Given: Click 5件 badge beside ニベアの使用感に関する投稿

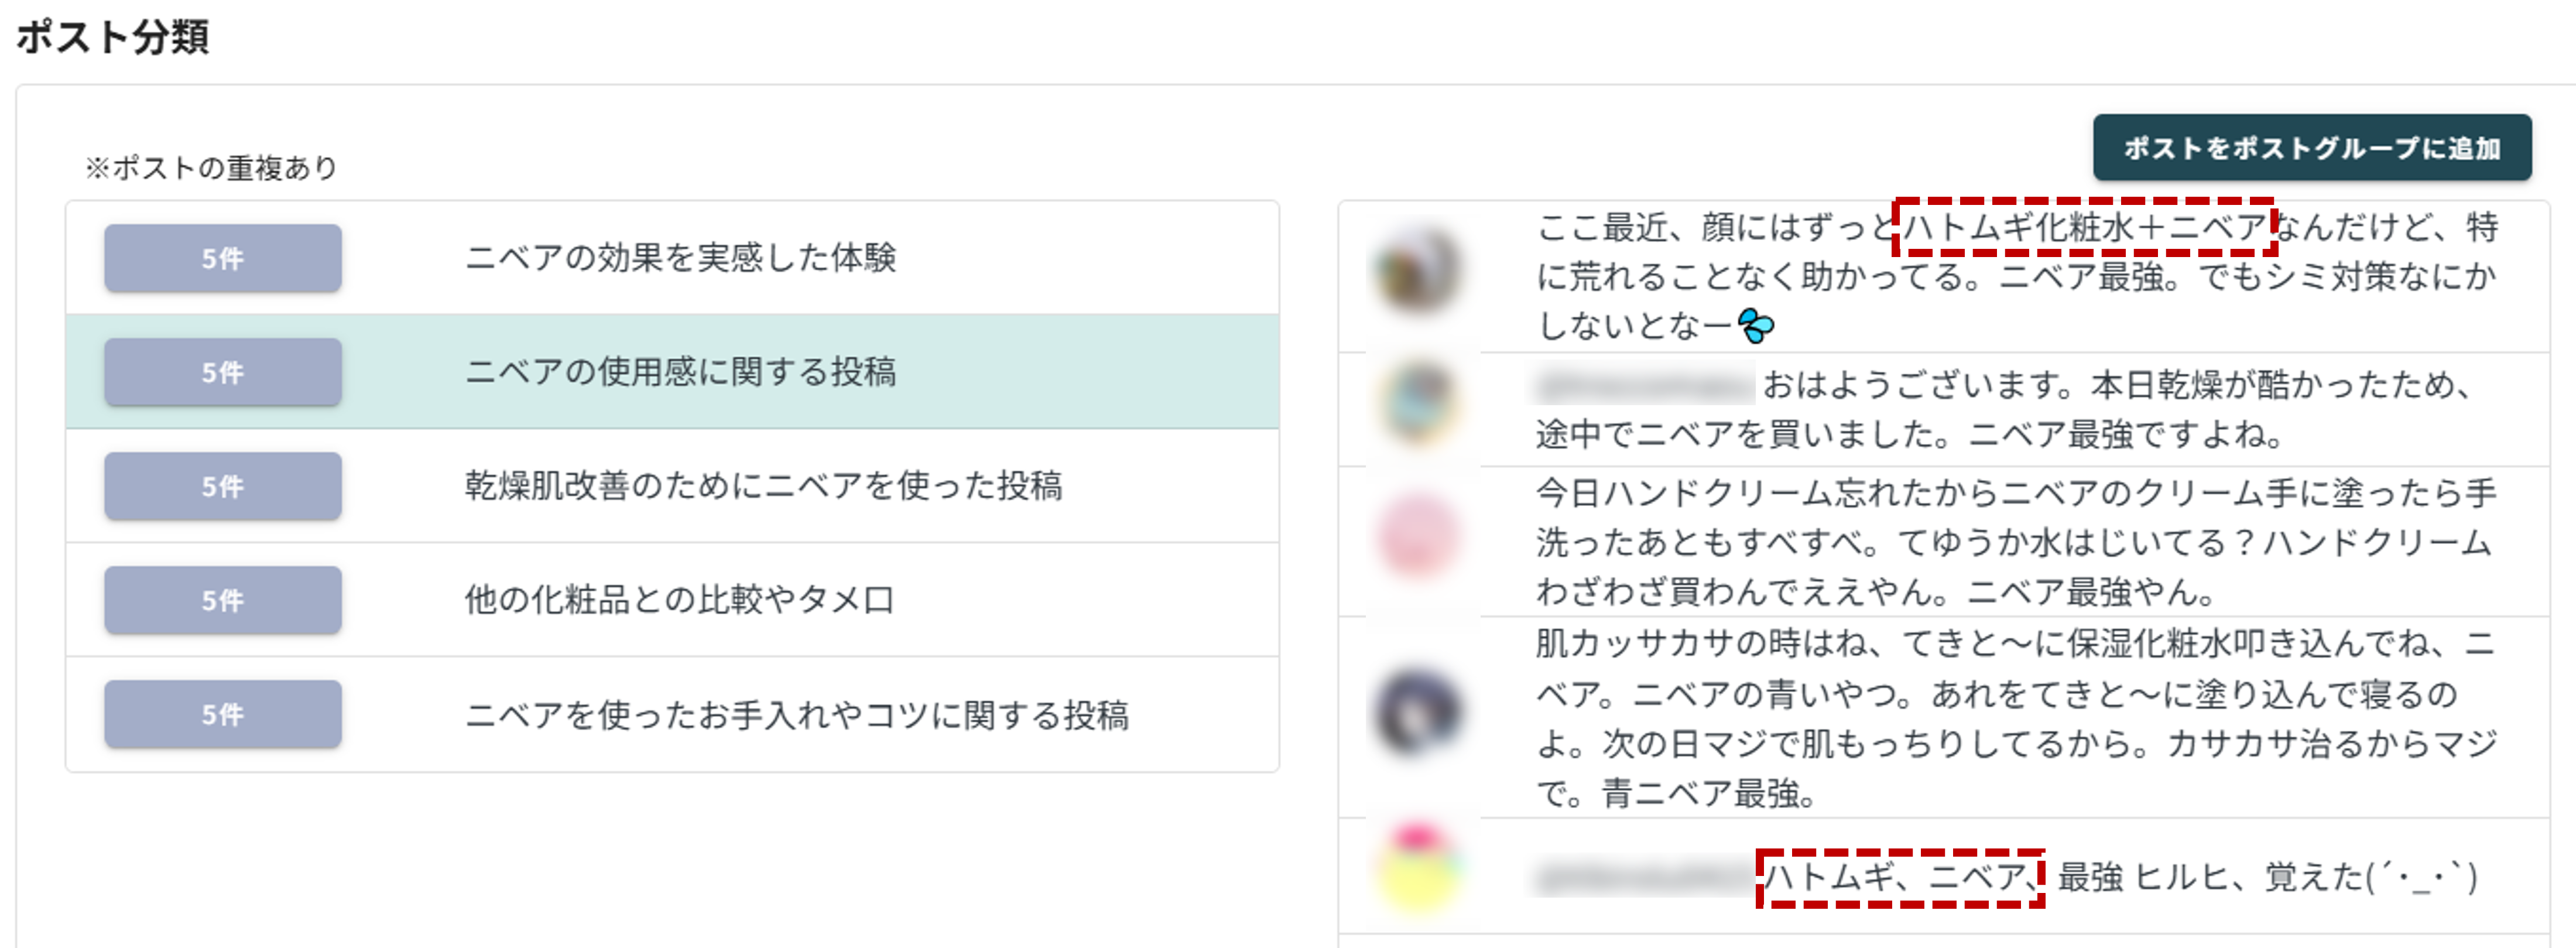Looking at the screenshot, I should click(222, 372).
